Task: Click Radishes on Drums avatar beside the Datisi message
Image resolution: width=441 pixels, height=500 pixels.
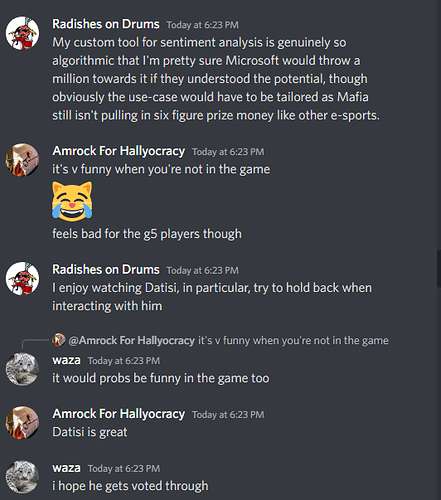Action: click(x=22, y=278)
